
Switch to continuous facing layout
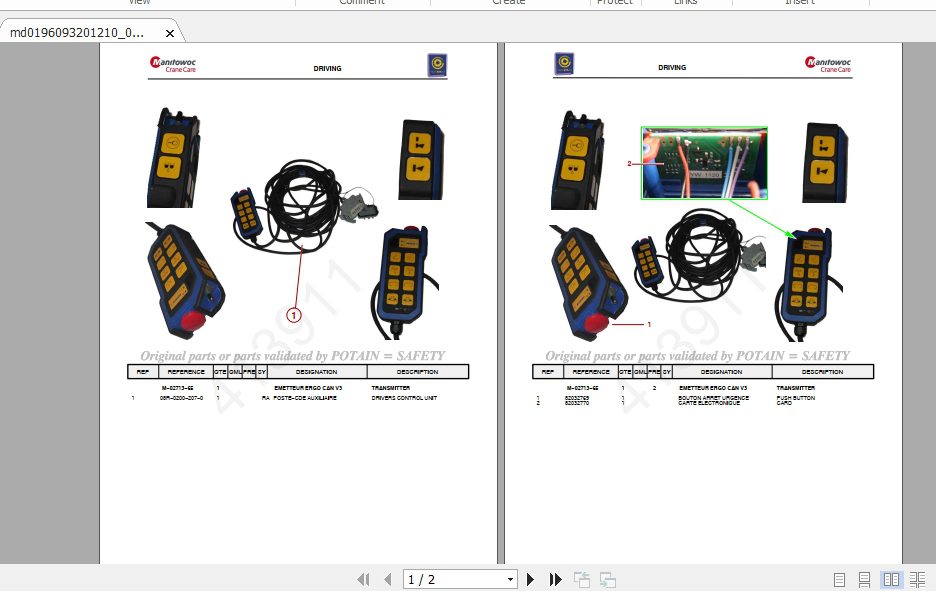pyautogui.click(x=917, y=580)
